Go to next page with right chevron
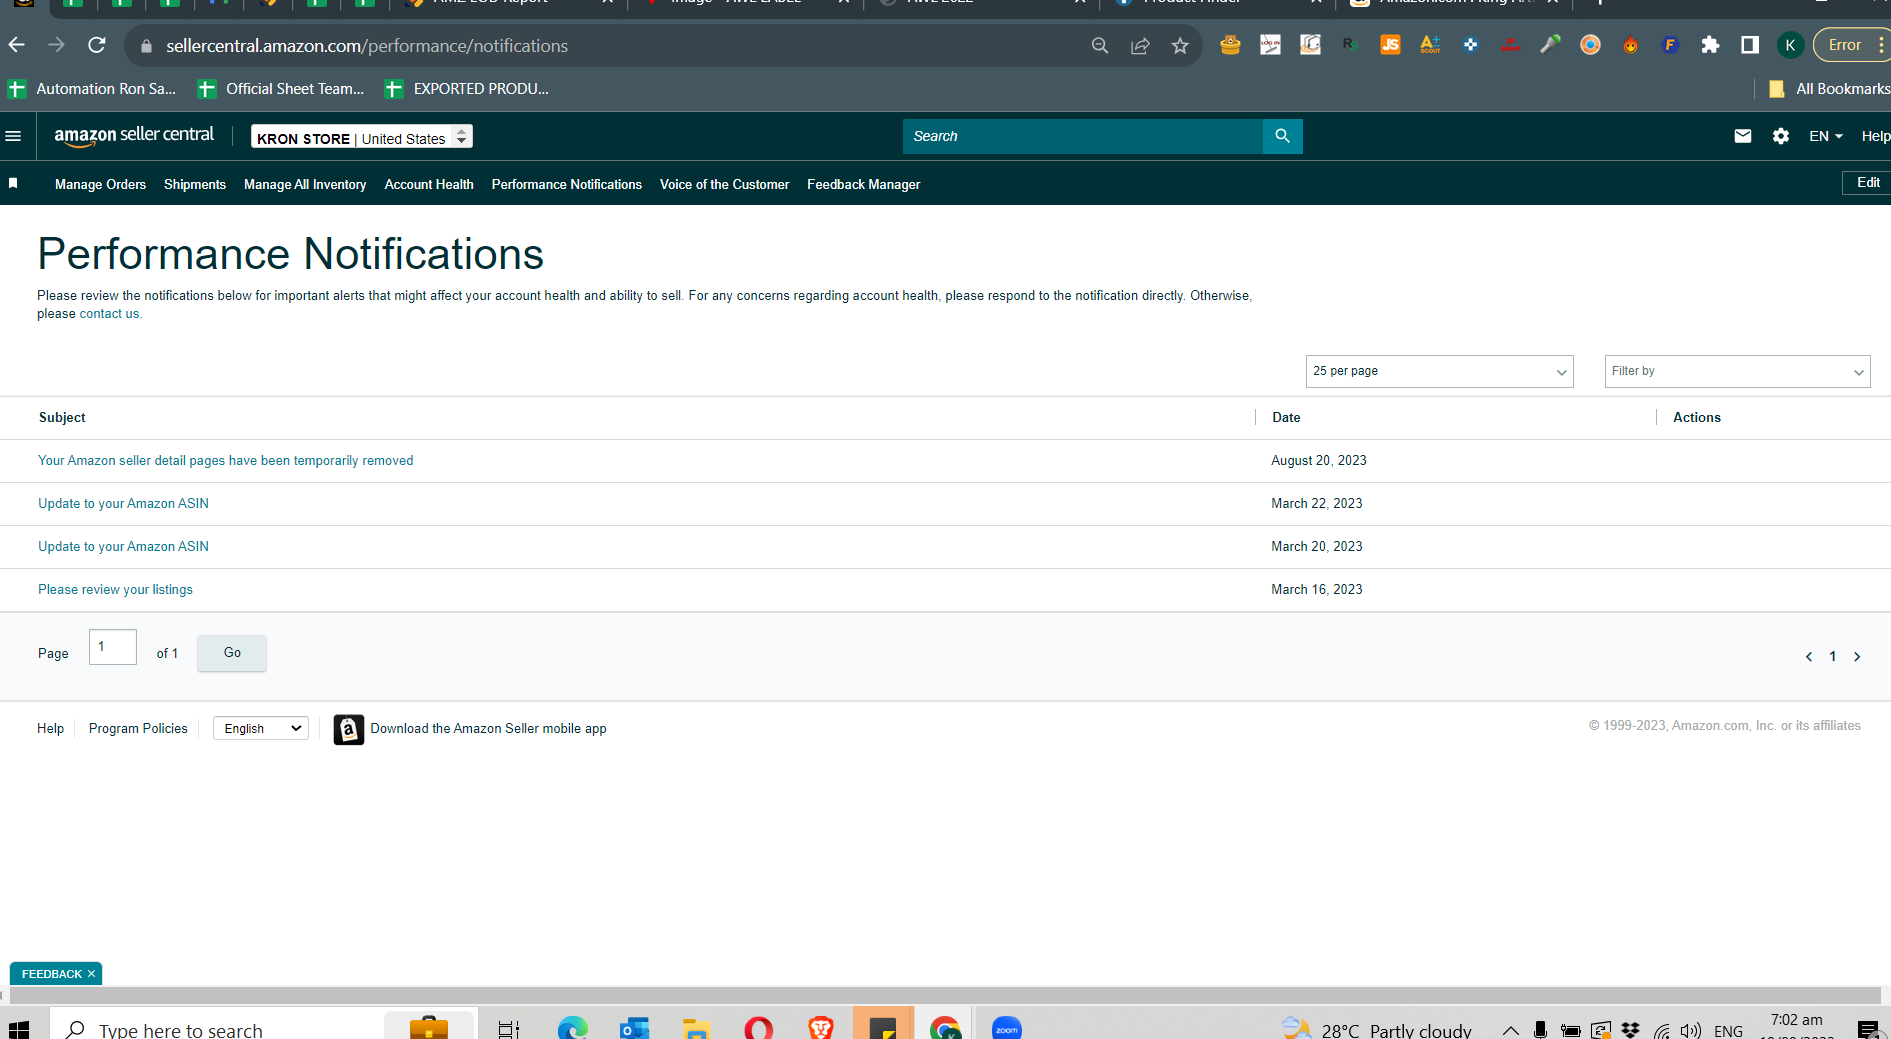 pos(1857,657)
